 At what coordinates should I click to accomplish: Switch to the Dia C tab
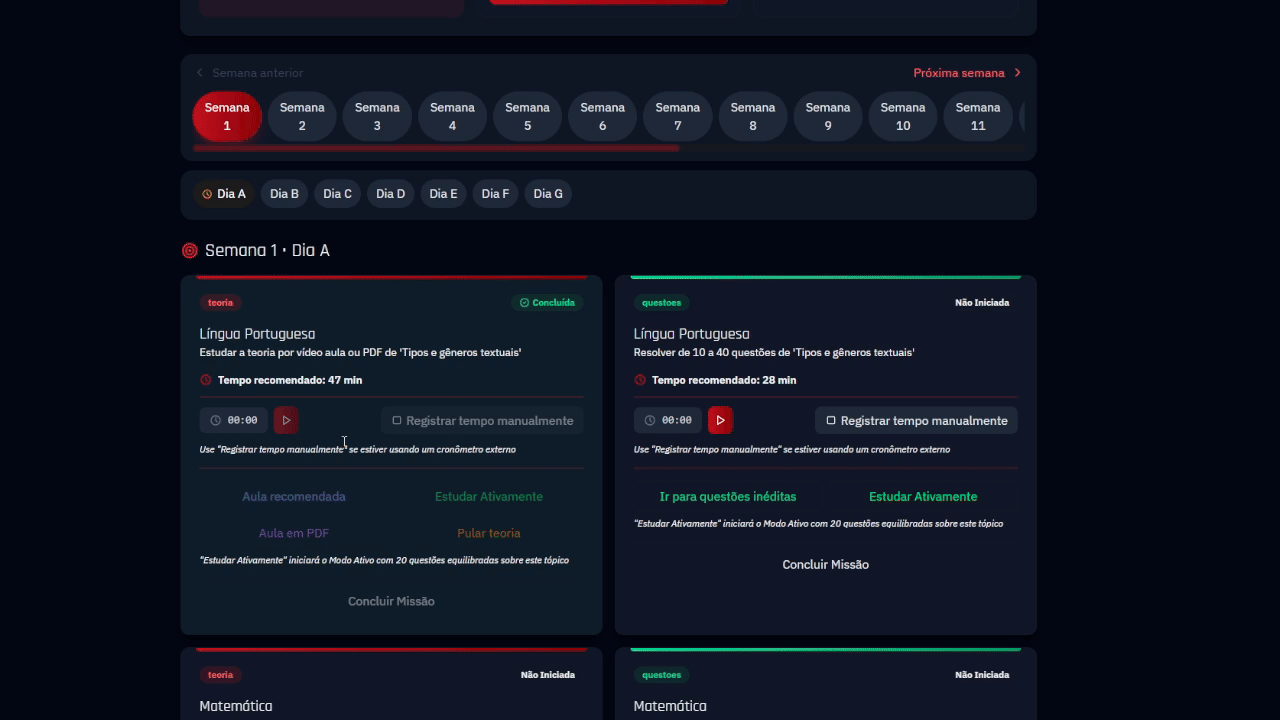[337, 194]
